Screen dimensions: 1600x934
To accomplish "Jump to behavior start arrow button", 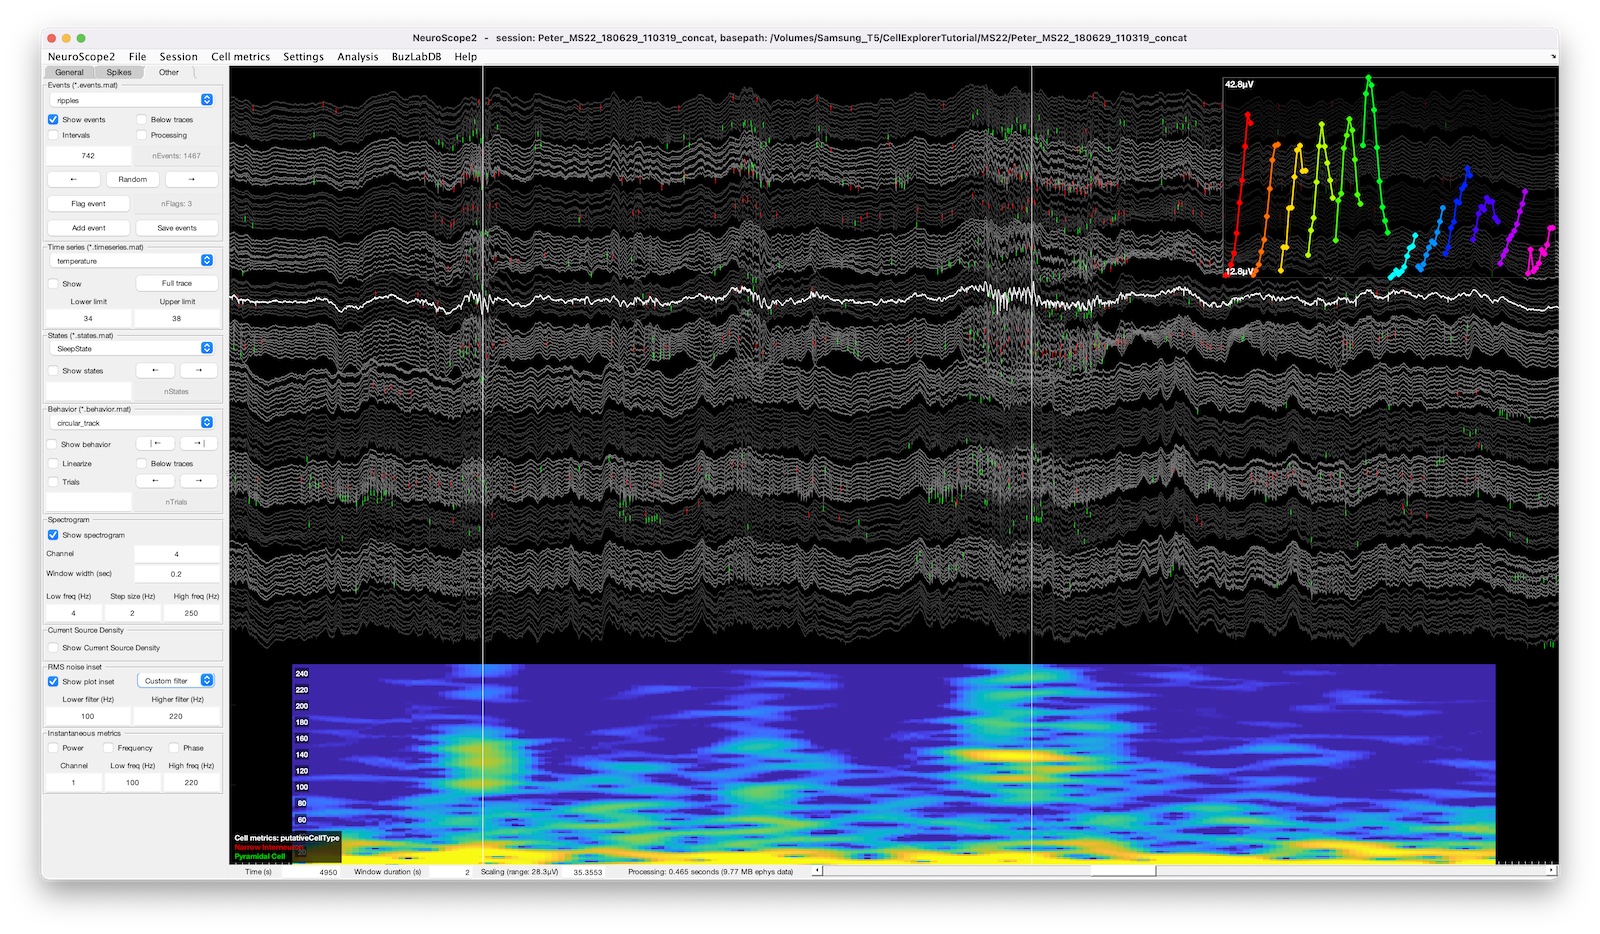I will point(155,444).
